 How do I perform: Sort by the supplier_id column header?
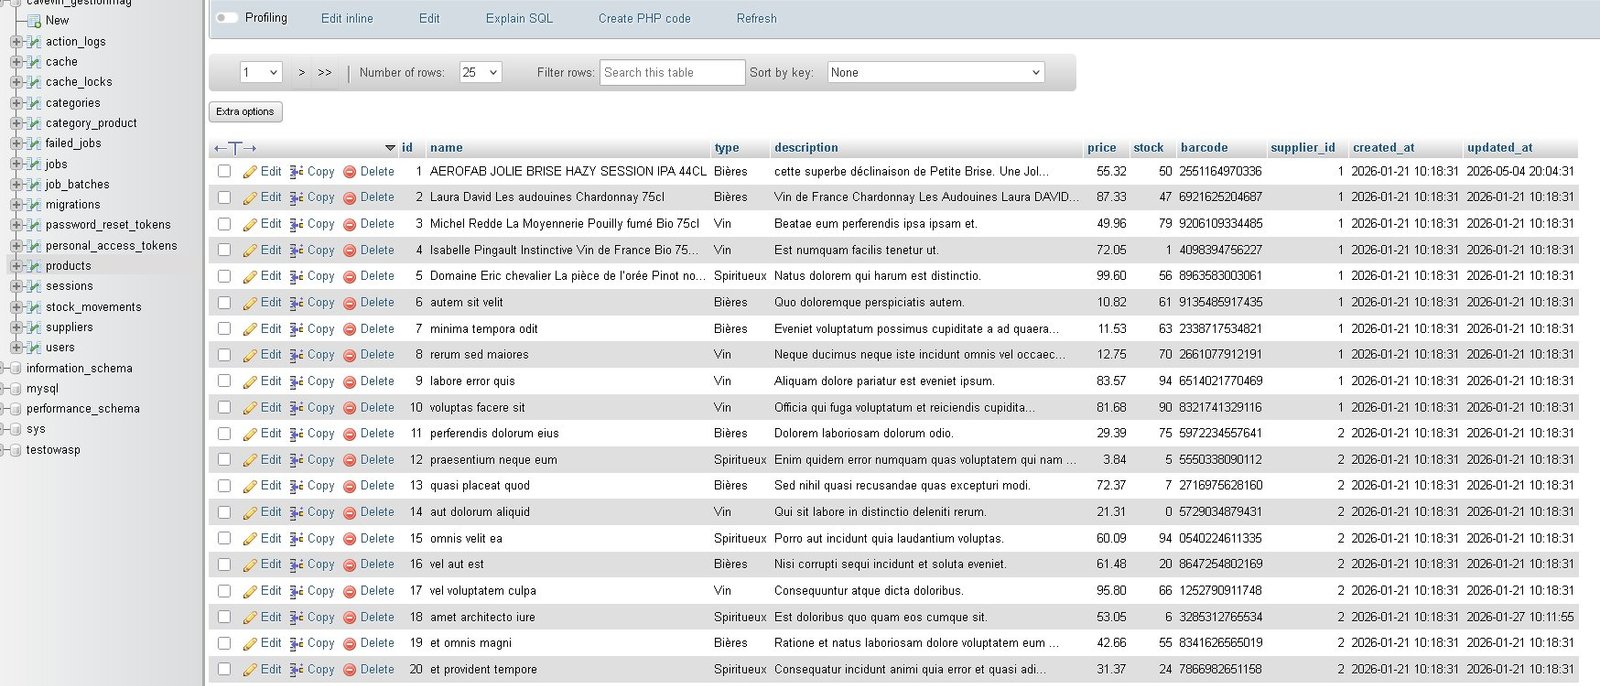[1302, 147]
